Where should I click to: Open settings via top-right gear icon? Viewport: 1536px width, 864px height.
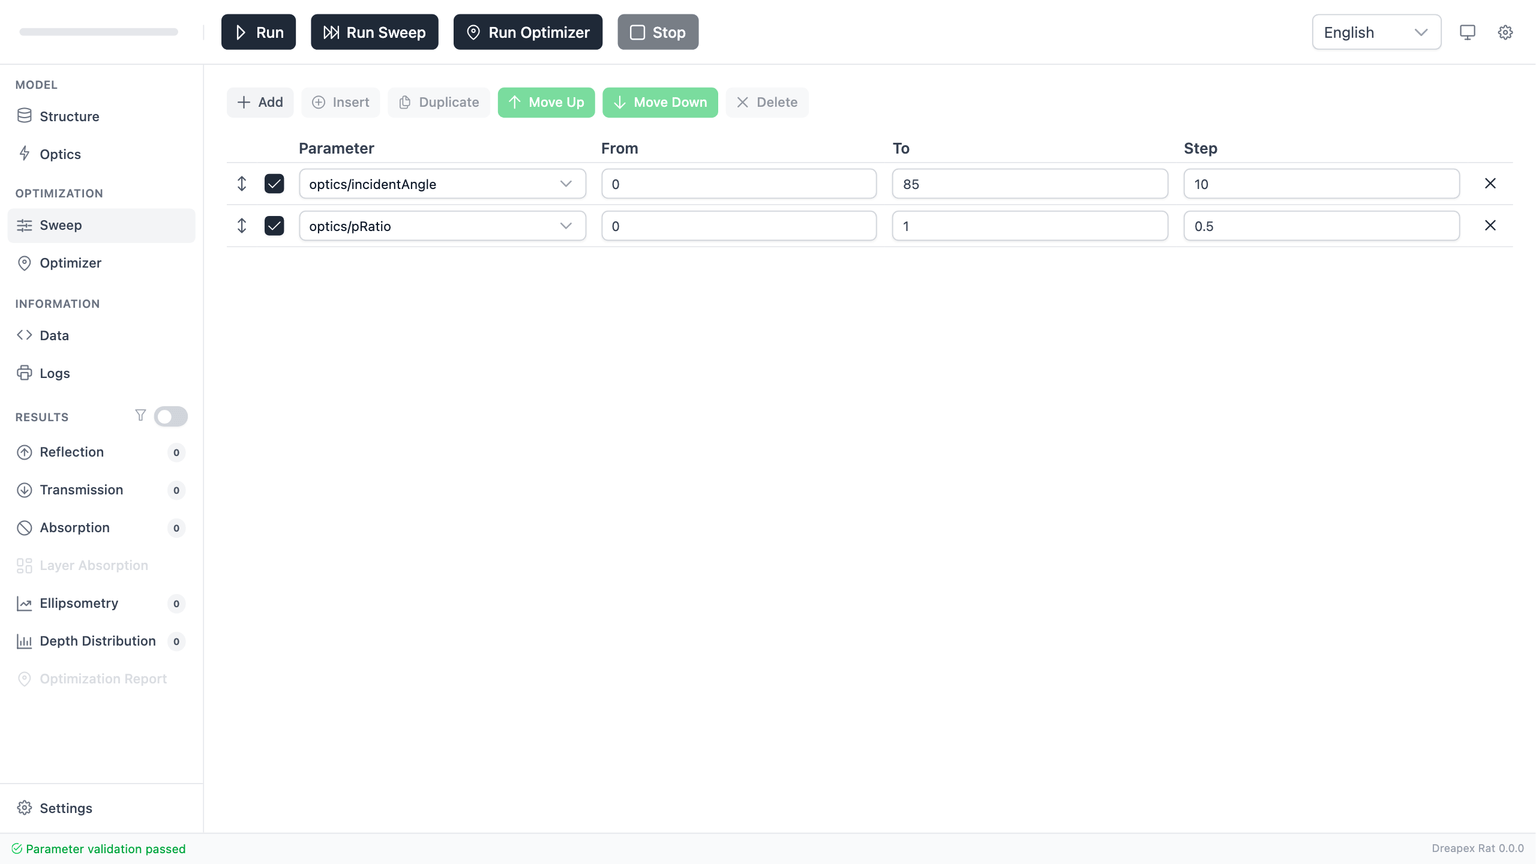coord(1505,32)
